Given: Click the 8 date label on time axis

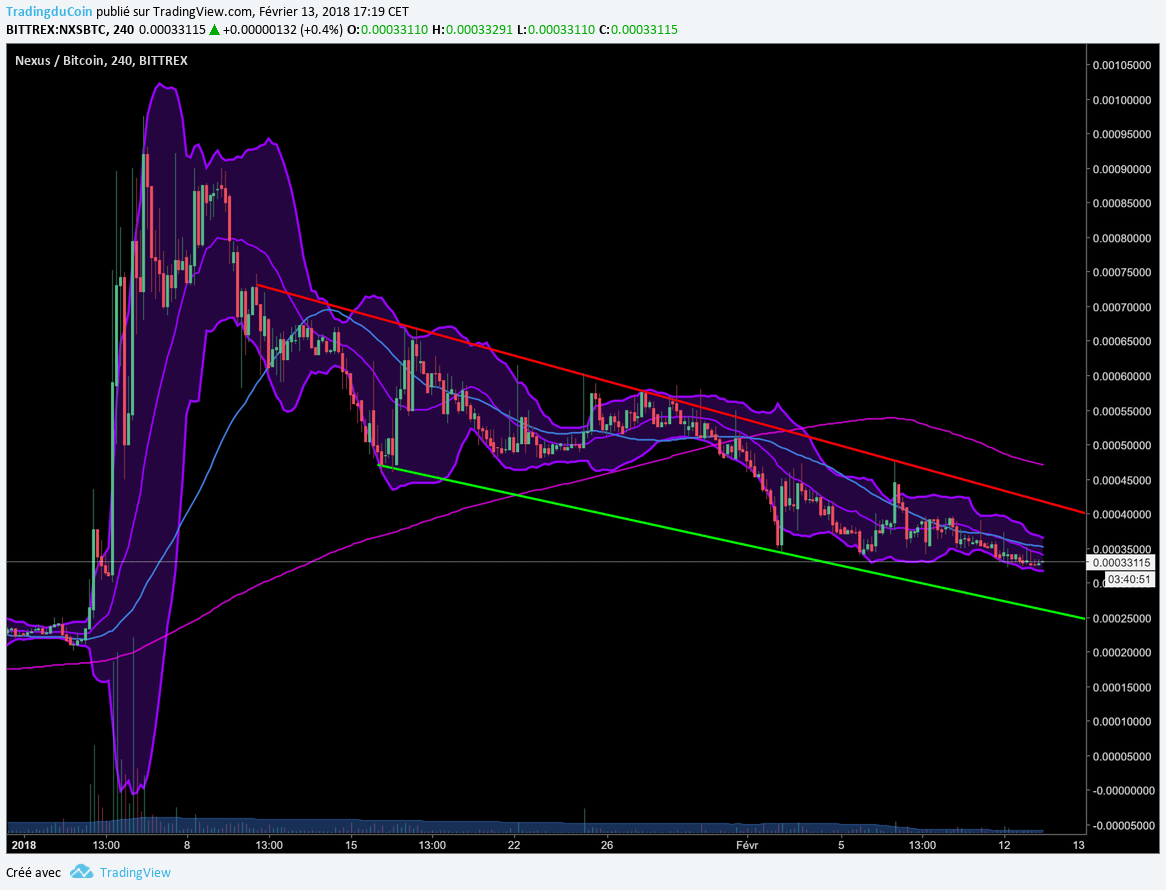Looking at the screenshot, I should [187, 845].
